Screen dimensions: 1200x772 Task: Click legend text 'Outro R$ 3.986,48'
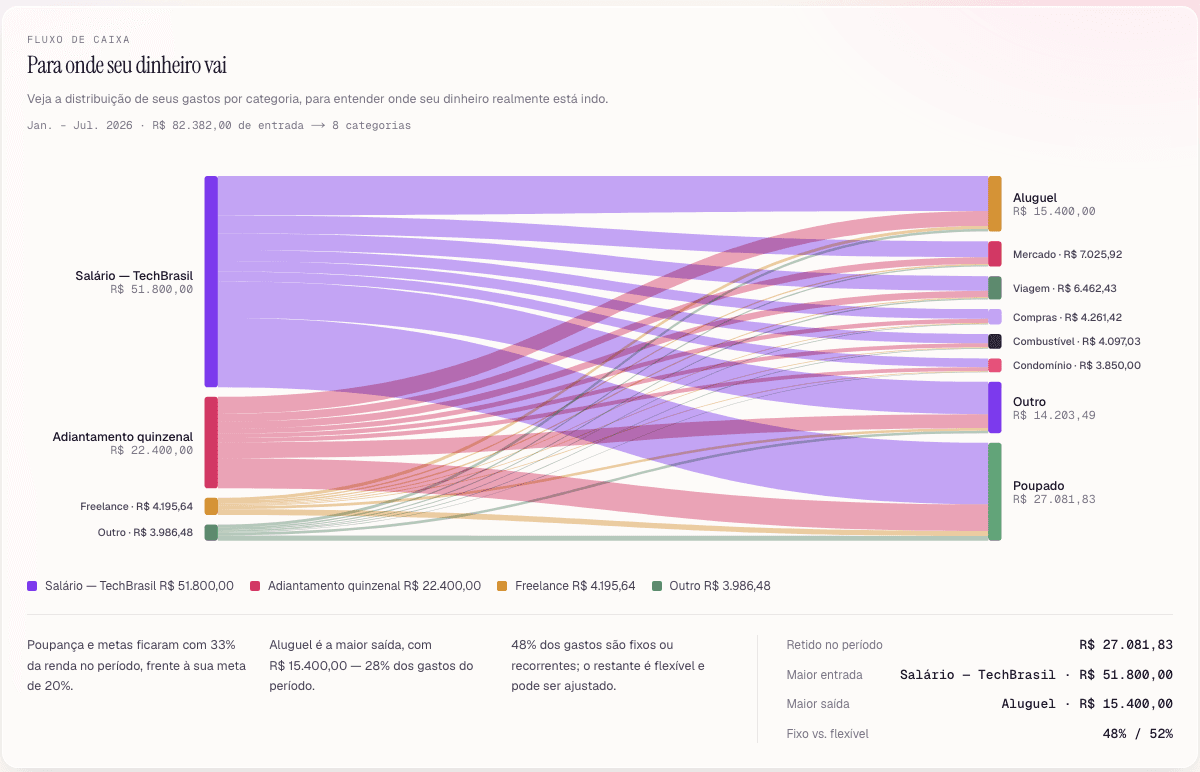pyautogui.click(x=720, y=586)
